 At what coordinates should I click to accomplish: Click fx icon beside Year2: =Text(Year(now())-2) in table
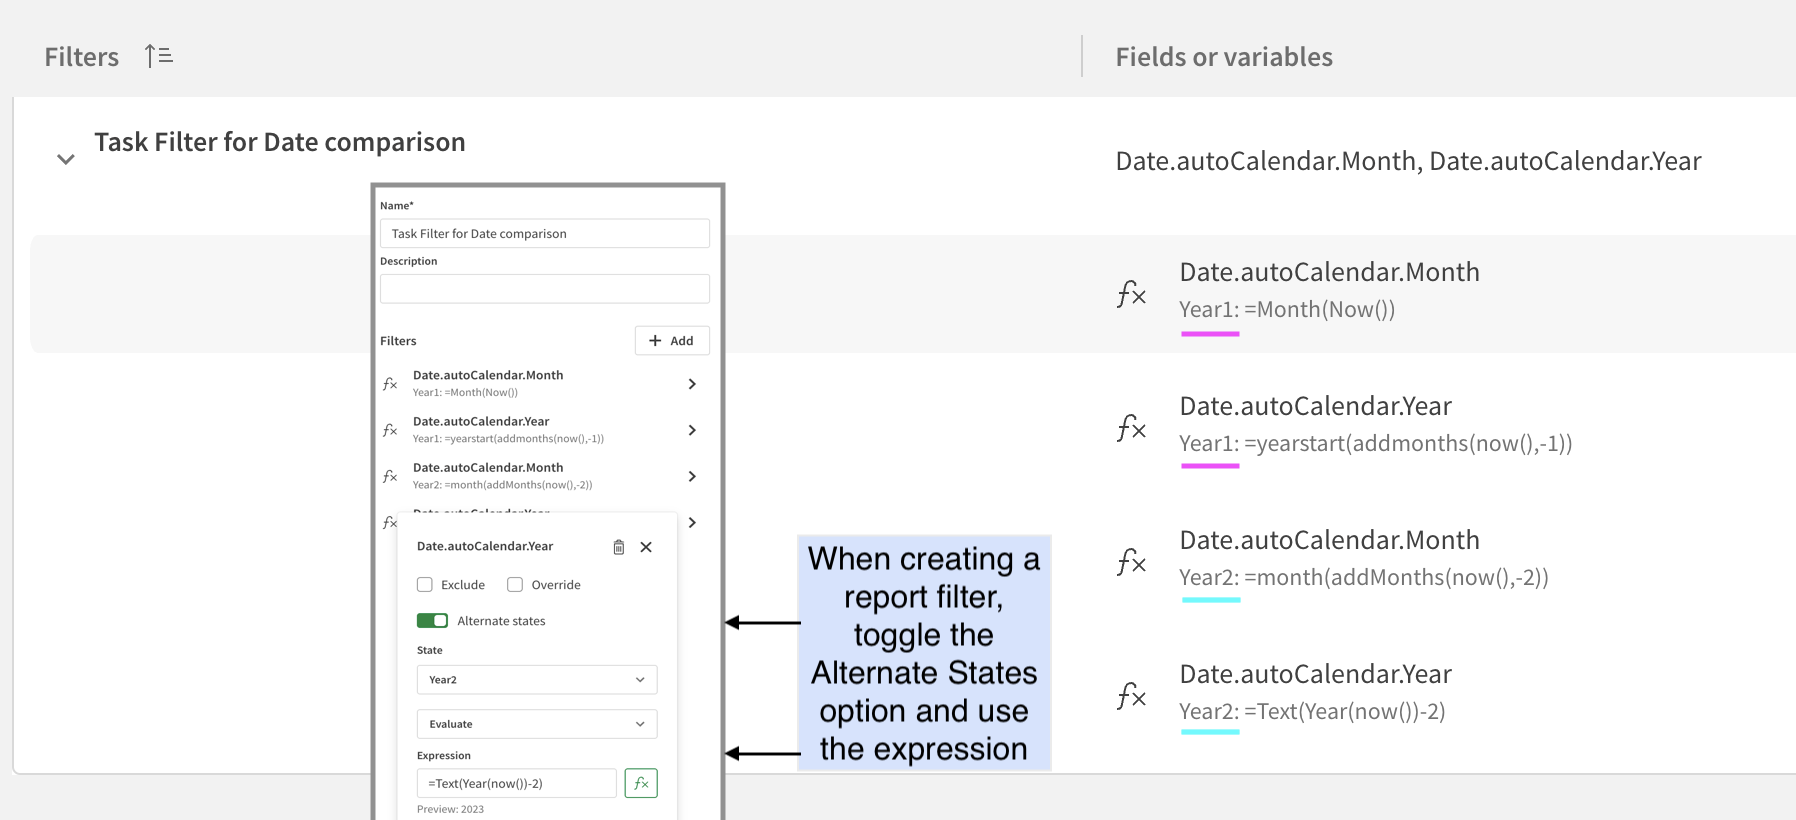pos(1131,696)
